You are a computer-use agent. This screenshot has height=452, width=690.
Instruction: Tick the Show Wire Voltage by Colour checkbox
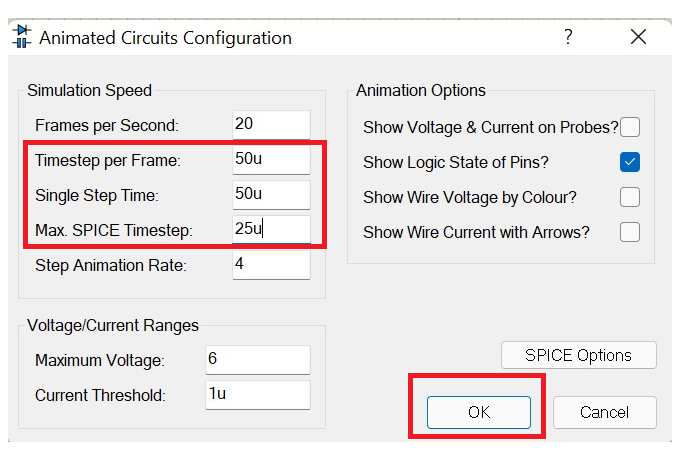click(630, 197)
